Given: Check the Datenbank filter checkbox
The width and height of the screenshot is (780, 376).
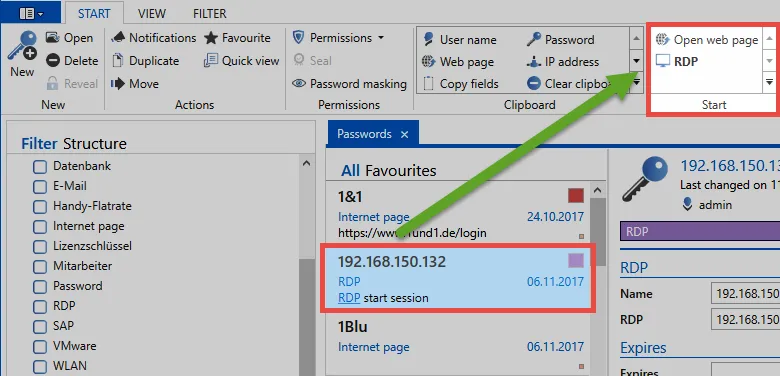Looking at the screenshot, I should coord(40,167).
